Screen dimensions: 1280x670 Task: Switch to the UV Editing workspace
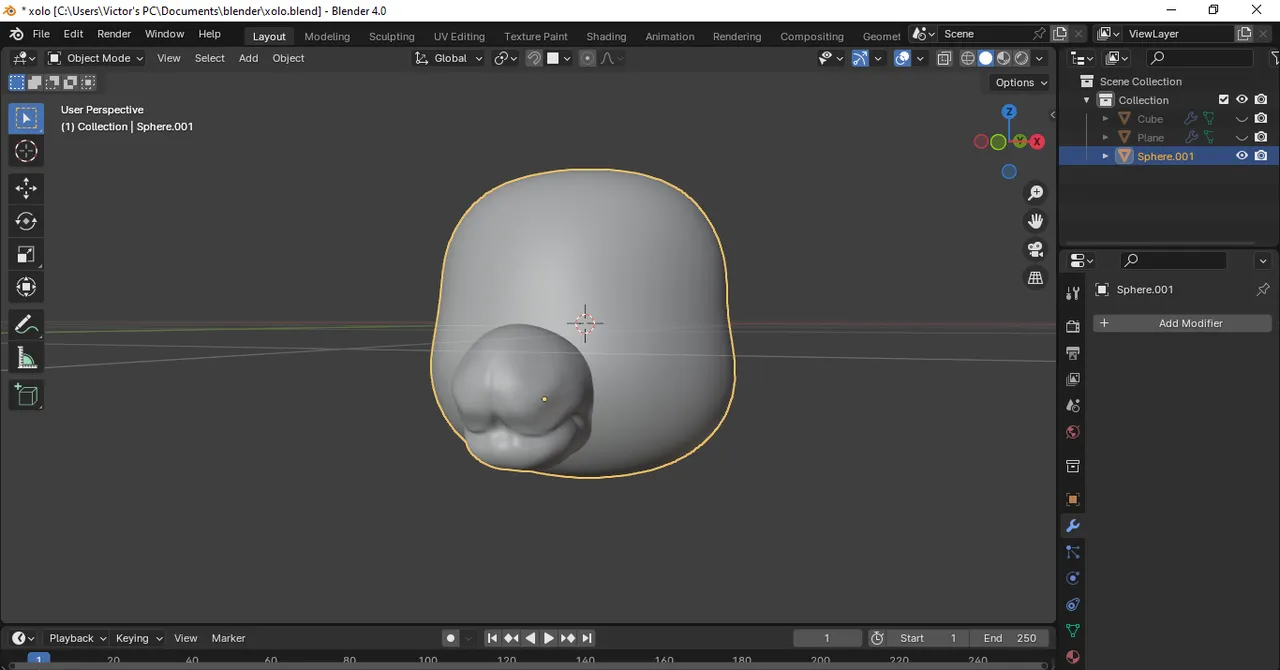point(459,36)
